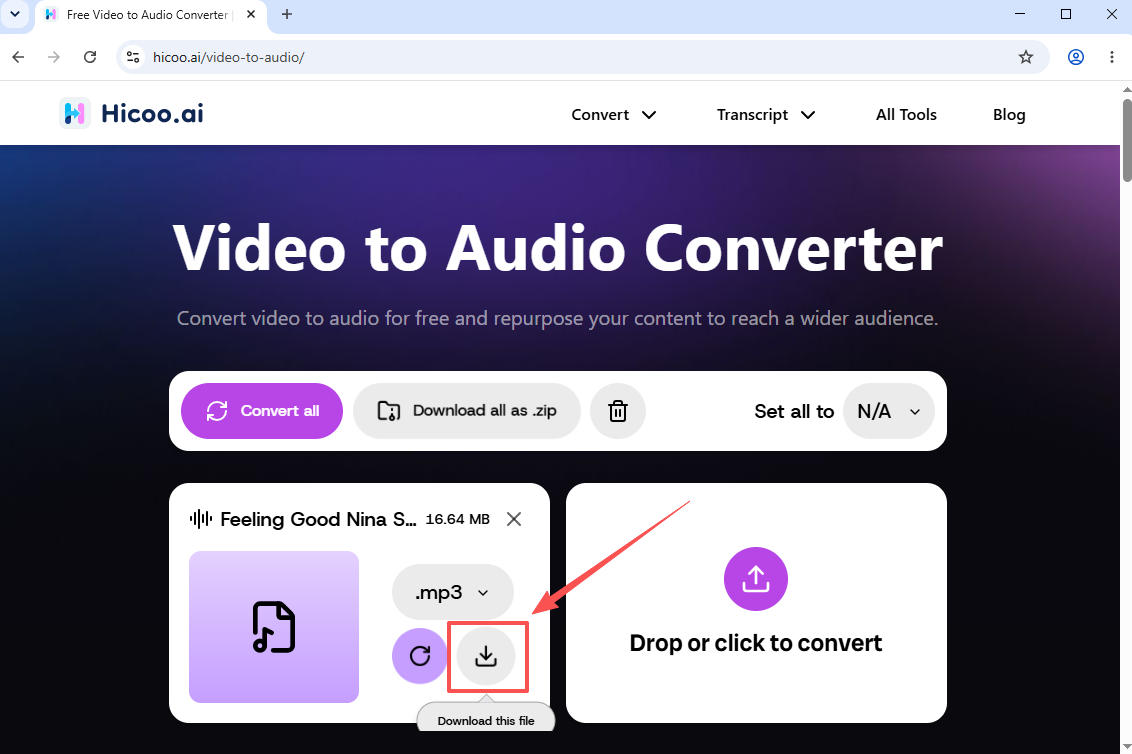Open the .mp3 format dropdown
This screenshot has height=754, width=1132.
[x=453, y=592]
